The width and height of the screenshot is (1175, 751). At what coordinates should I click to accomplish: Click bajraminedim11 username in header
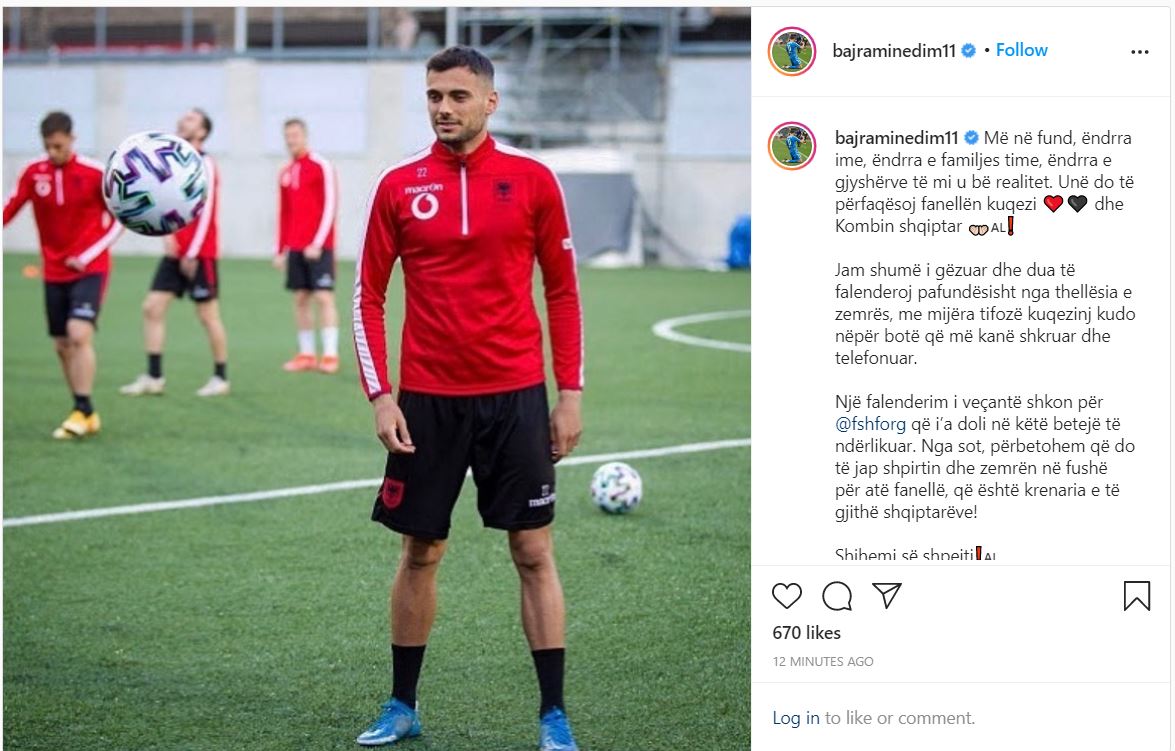pos(894,51)
